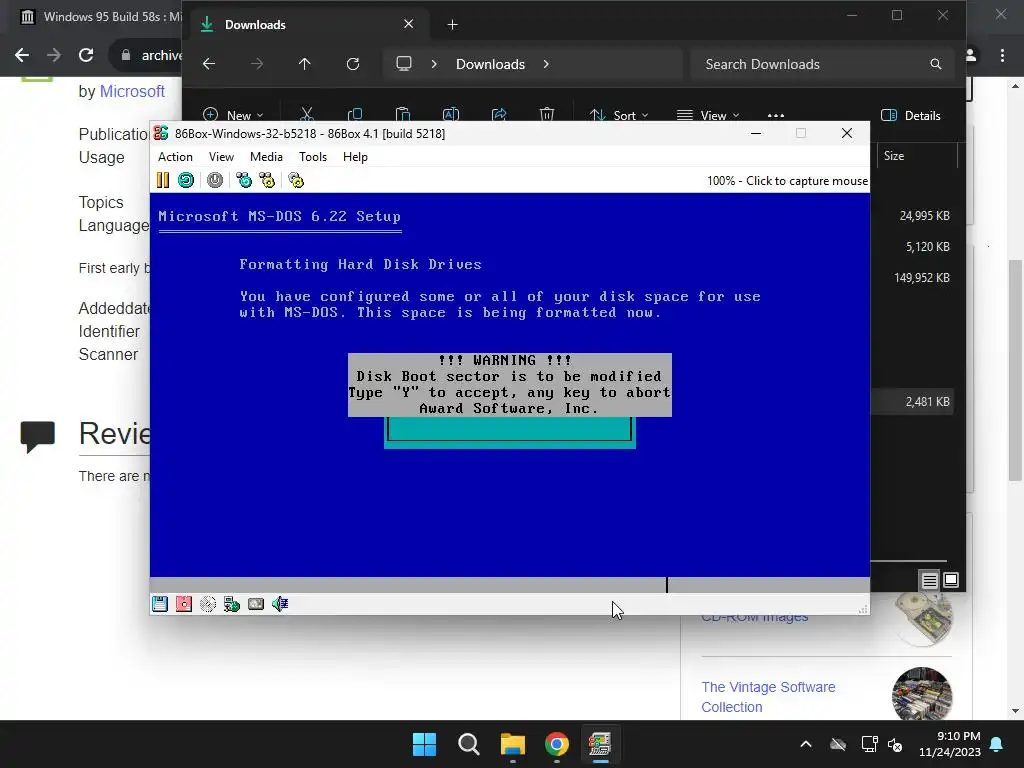Click the ACPI shutdown power icon in 86Box
The height and width of the screenshot is (768, 1024).
point(215,180)
